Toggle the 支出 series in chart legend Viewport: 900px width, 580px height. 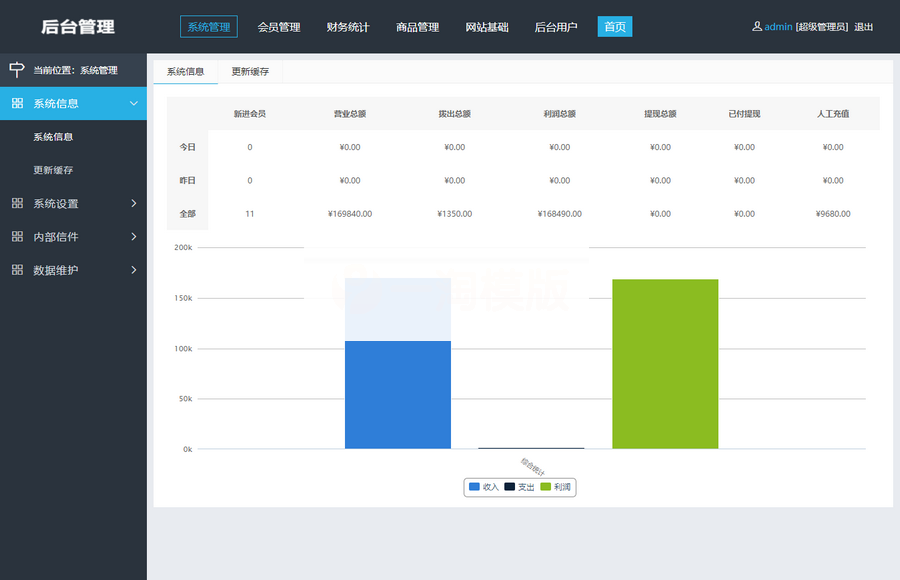(x=519, y=487)
